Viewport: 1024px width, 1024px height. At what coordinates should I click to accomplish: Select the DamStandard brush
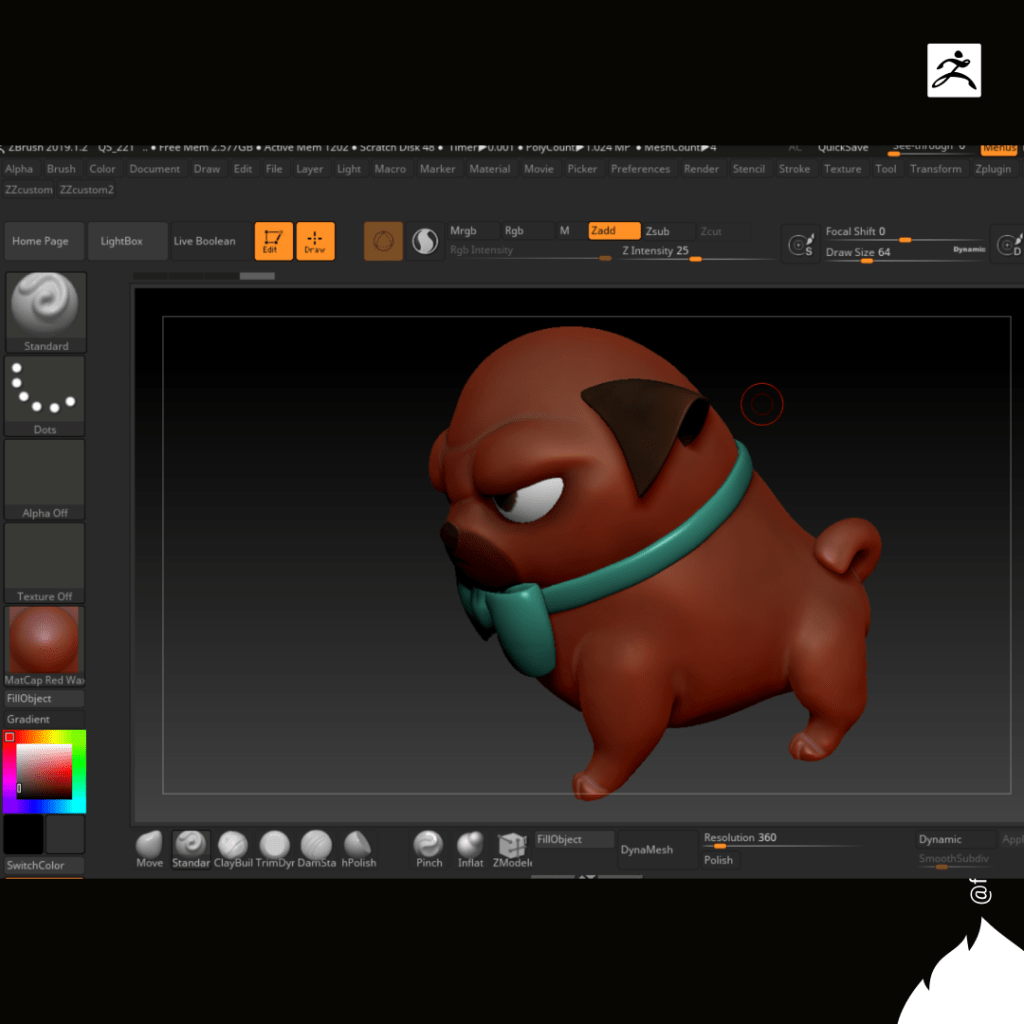pyautogui.click(x=316, y=846)
